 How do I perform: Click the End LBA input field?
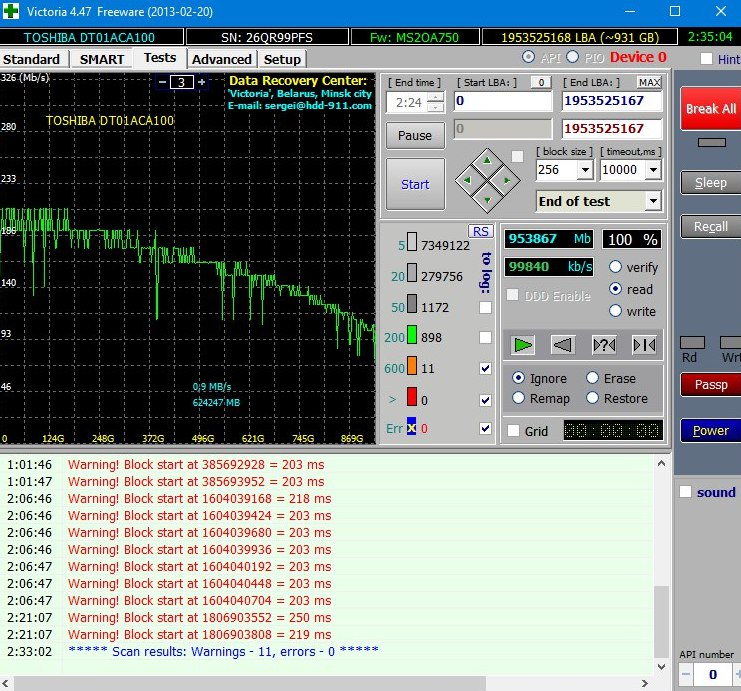pyautogui.click(x=612, y=101)
